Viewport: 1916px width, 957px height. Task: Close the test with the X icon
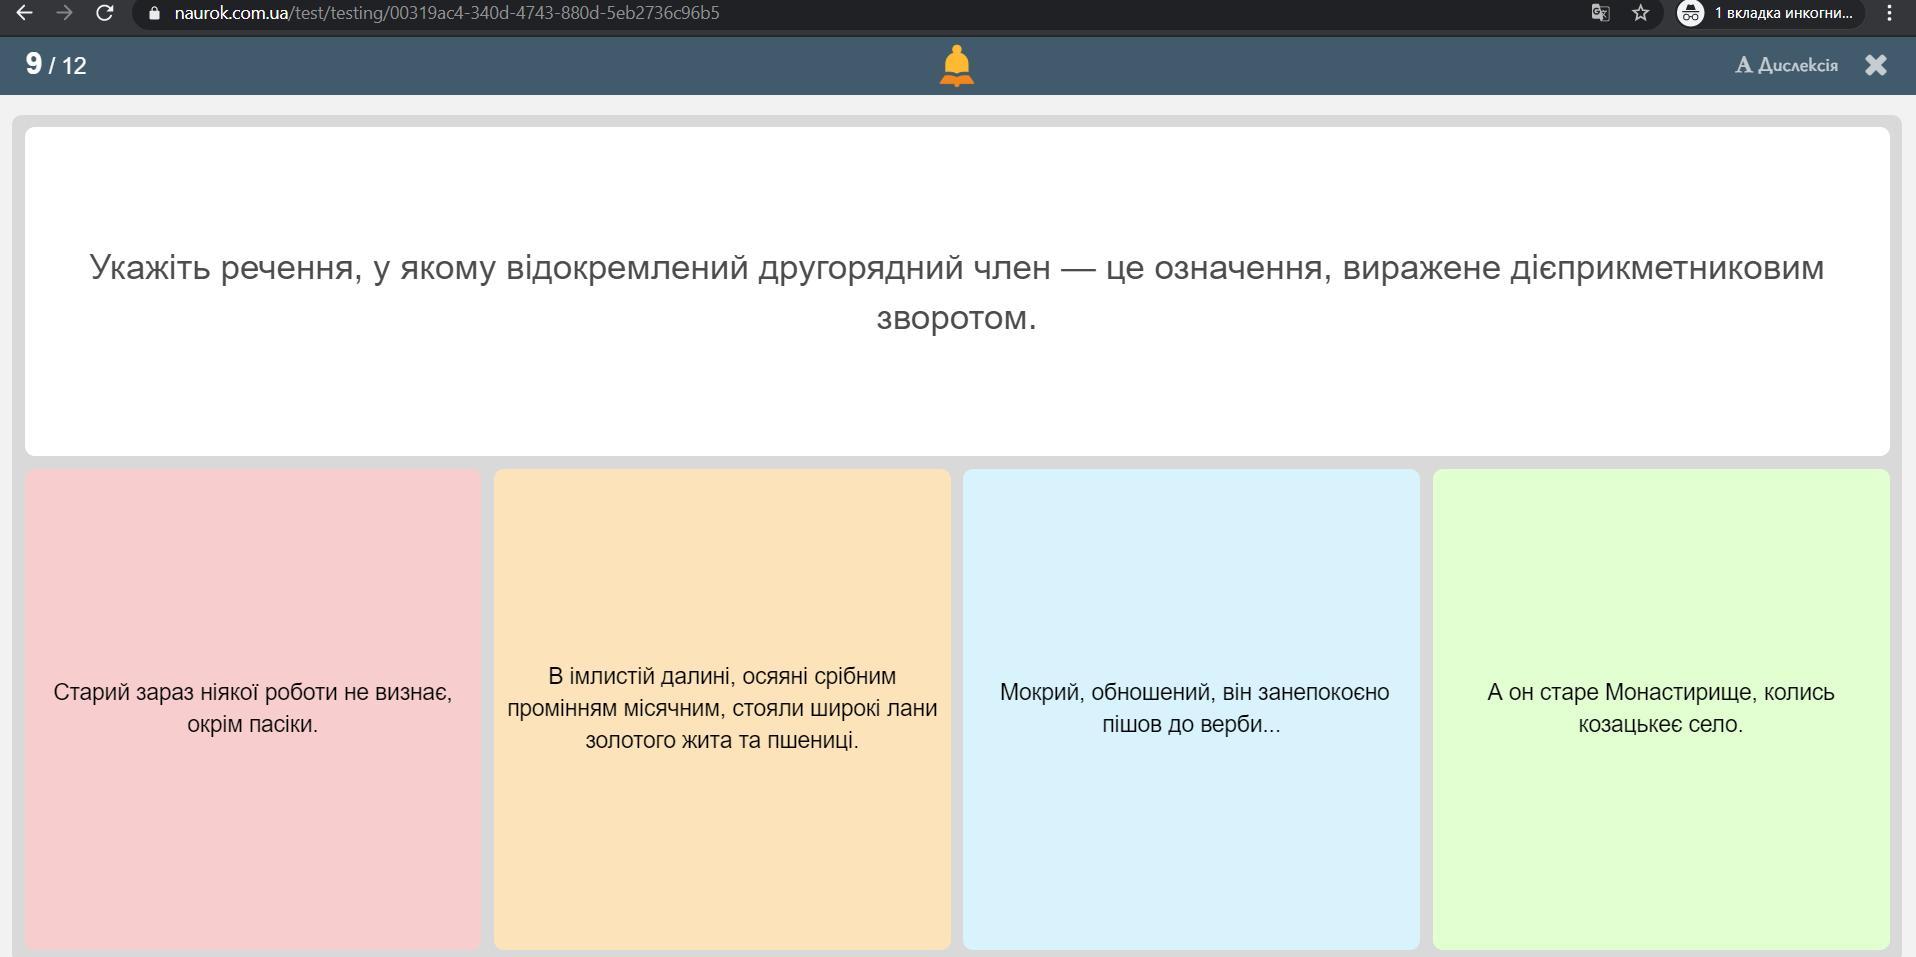(x=1875, y=65)
